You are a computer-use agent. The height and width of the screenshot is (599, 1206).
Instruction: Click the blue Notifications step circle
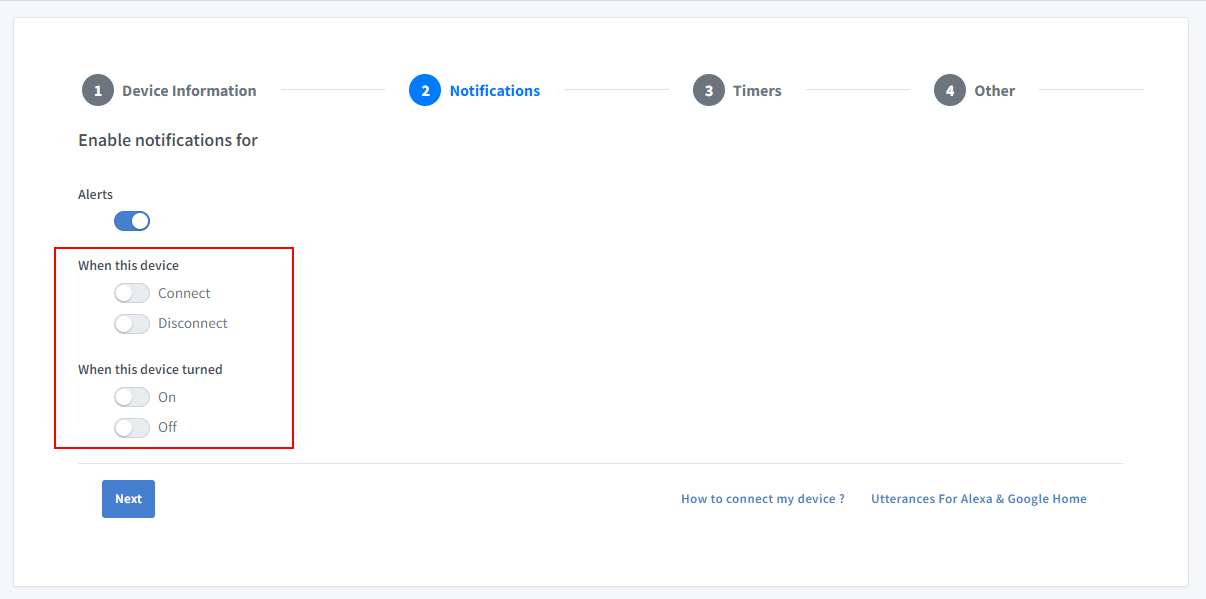pos(425,90)
